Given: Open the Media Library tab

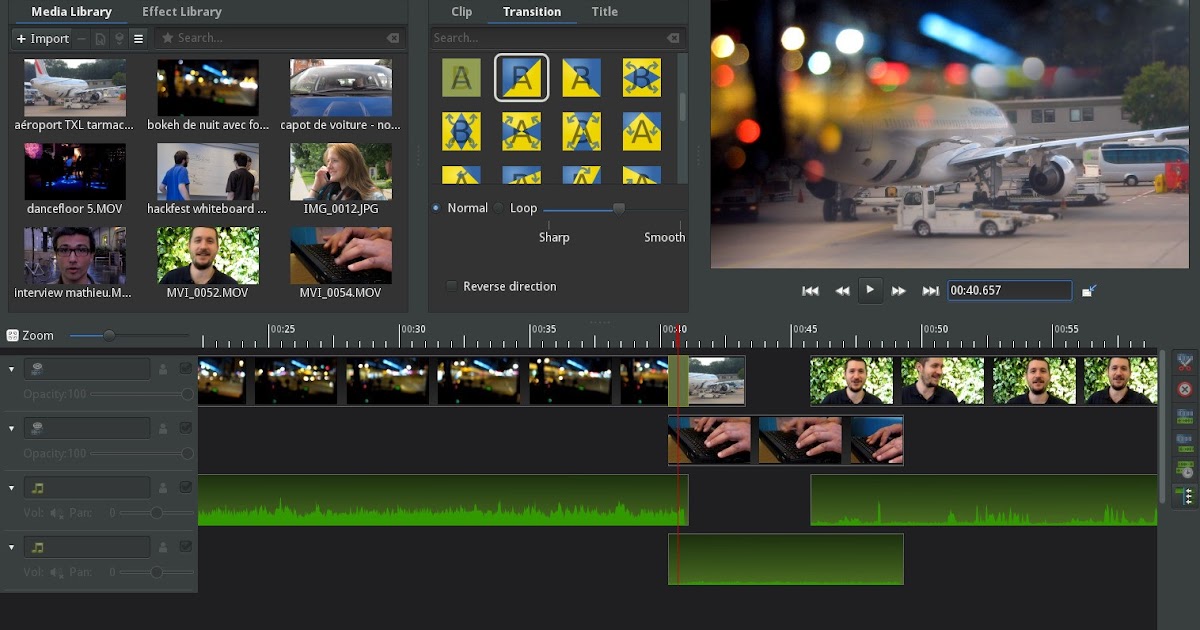Looking at the screenshot, I should 71,12.
